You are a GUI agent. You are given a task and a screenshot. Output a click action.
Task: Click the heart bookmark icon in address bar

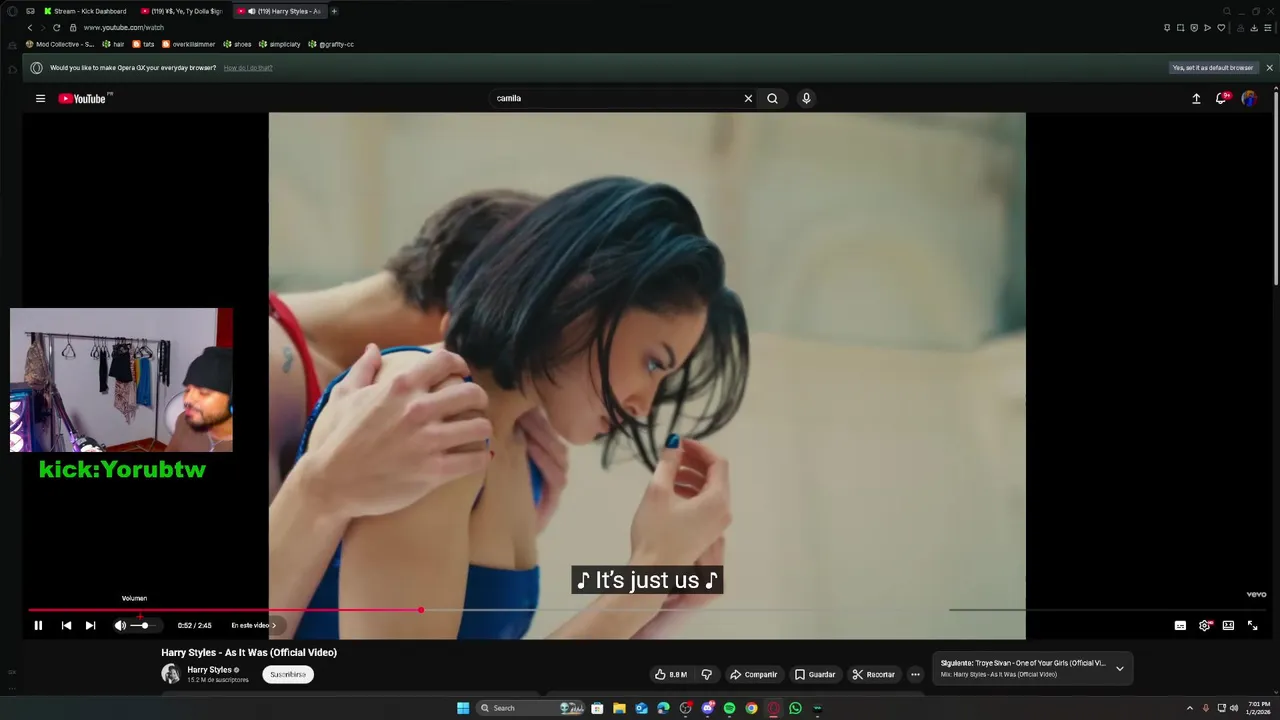click(1221, 27)
